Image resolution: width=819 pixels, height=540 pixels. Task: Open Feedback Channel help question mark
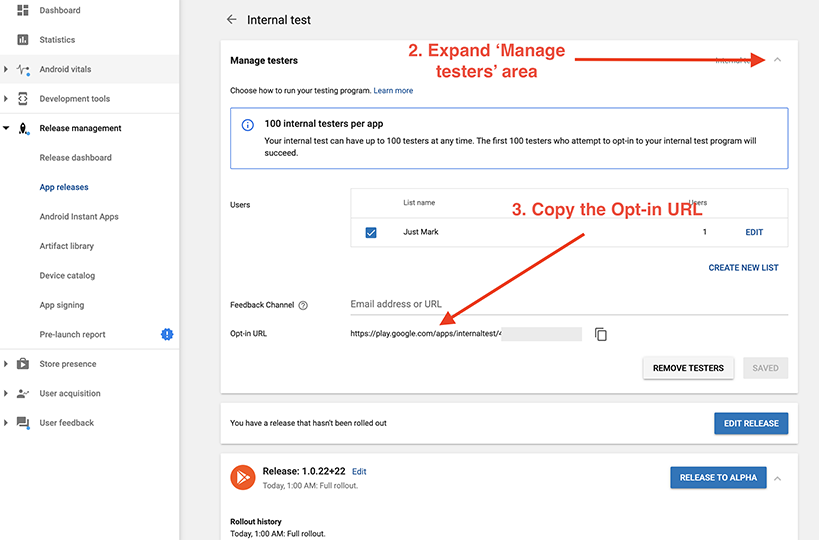click(x=303, y=306)
